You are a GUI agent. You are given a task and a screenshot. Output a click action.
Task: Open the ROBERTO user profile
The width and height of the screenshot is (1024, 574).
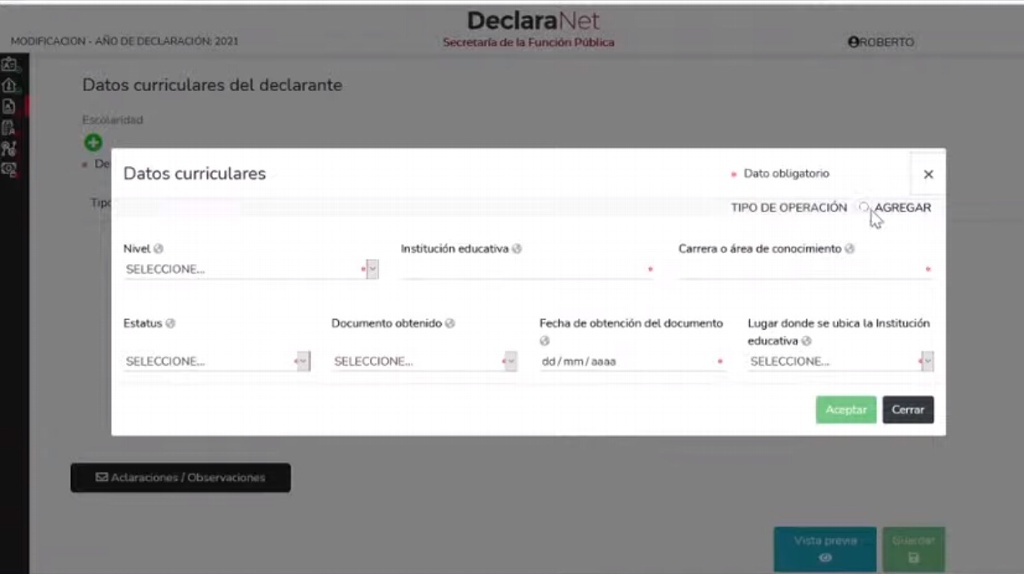pyautogui.click(x=881, y=42)
